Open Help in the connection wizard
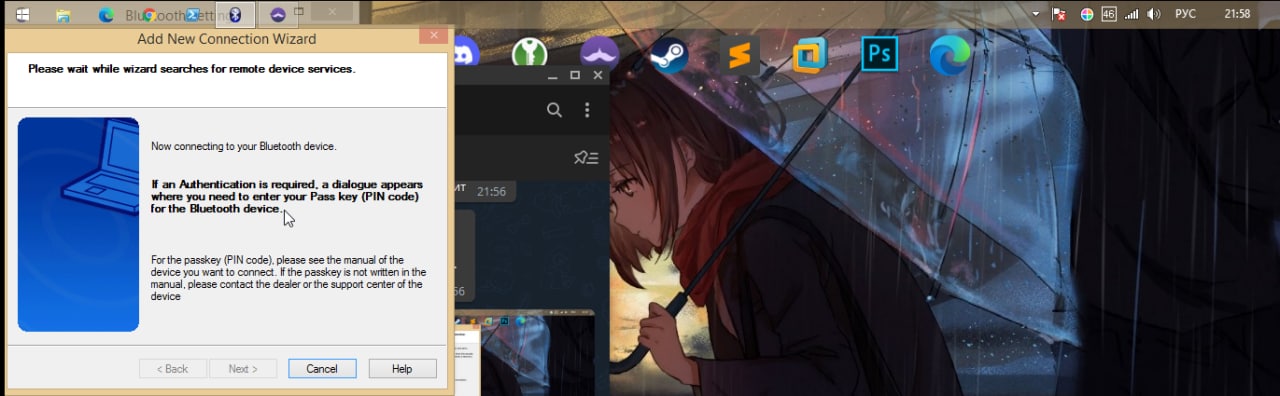 402,369
